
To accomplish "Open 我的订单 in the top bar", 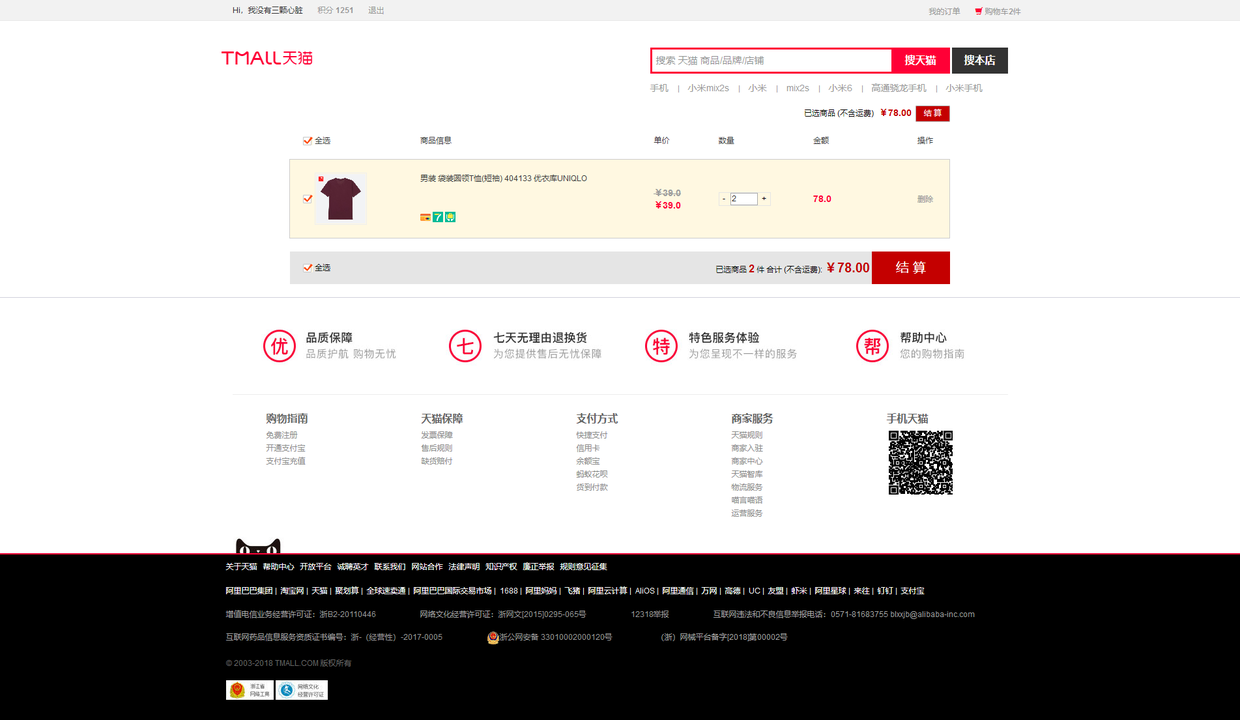I will [x=944, y=12].
